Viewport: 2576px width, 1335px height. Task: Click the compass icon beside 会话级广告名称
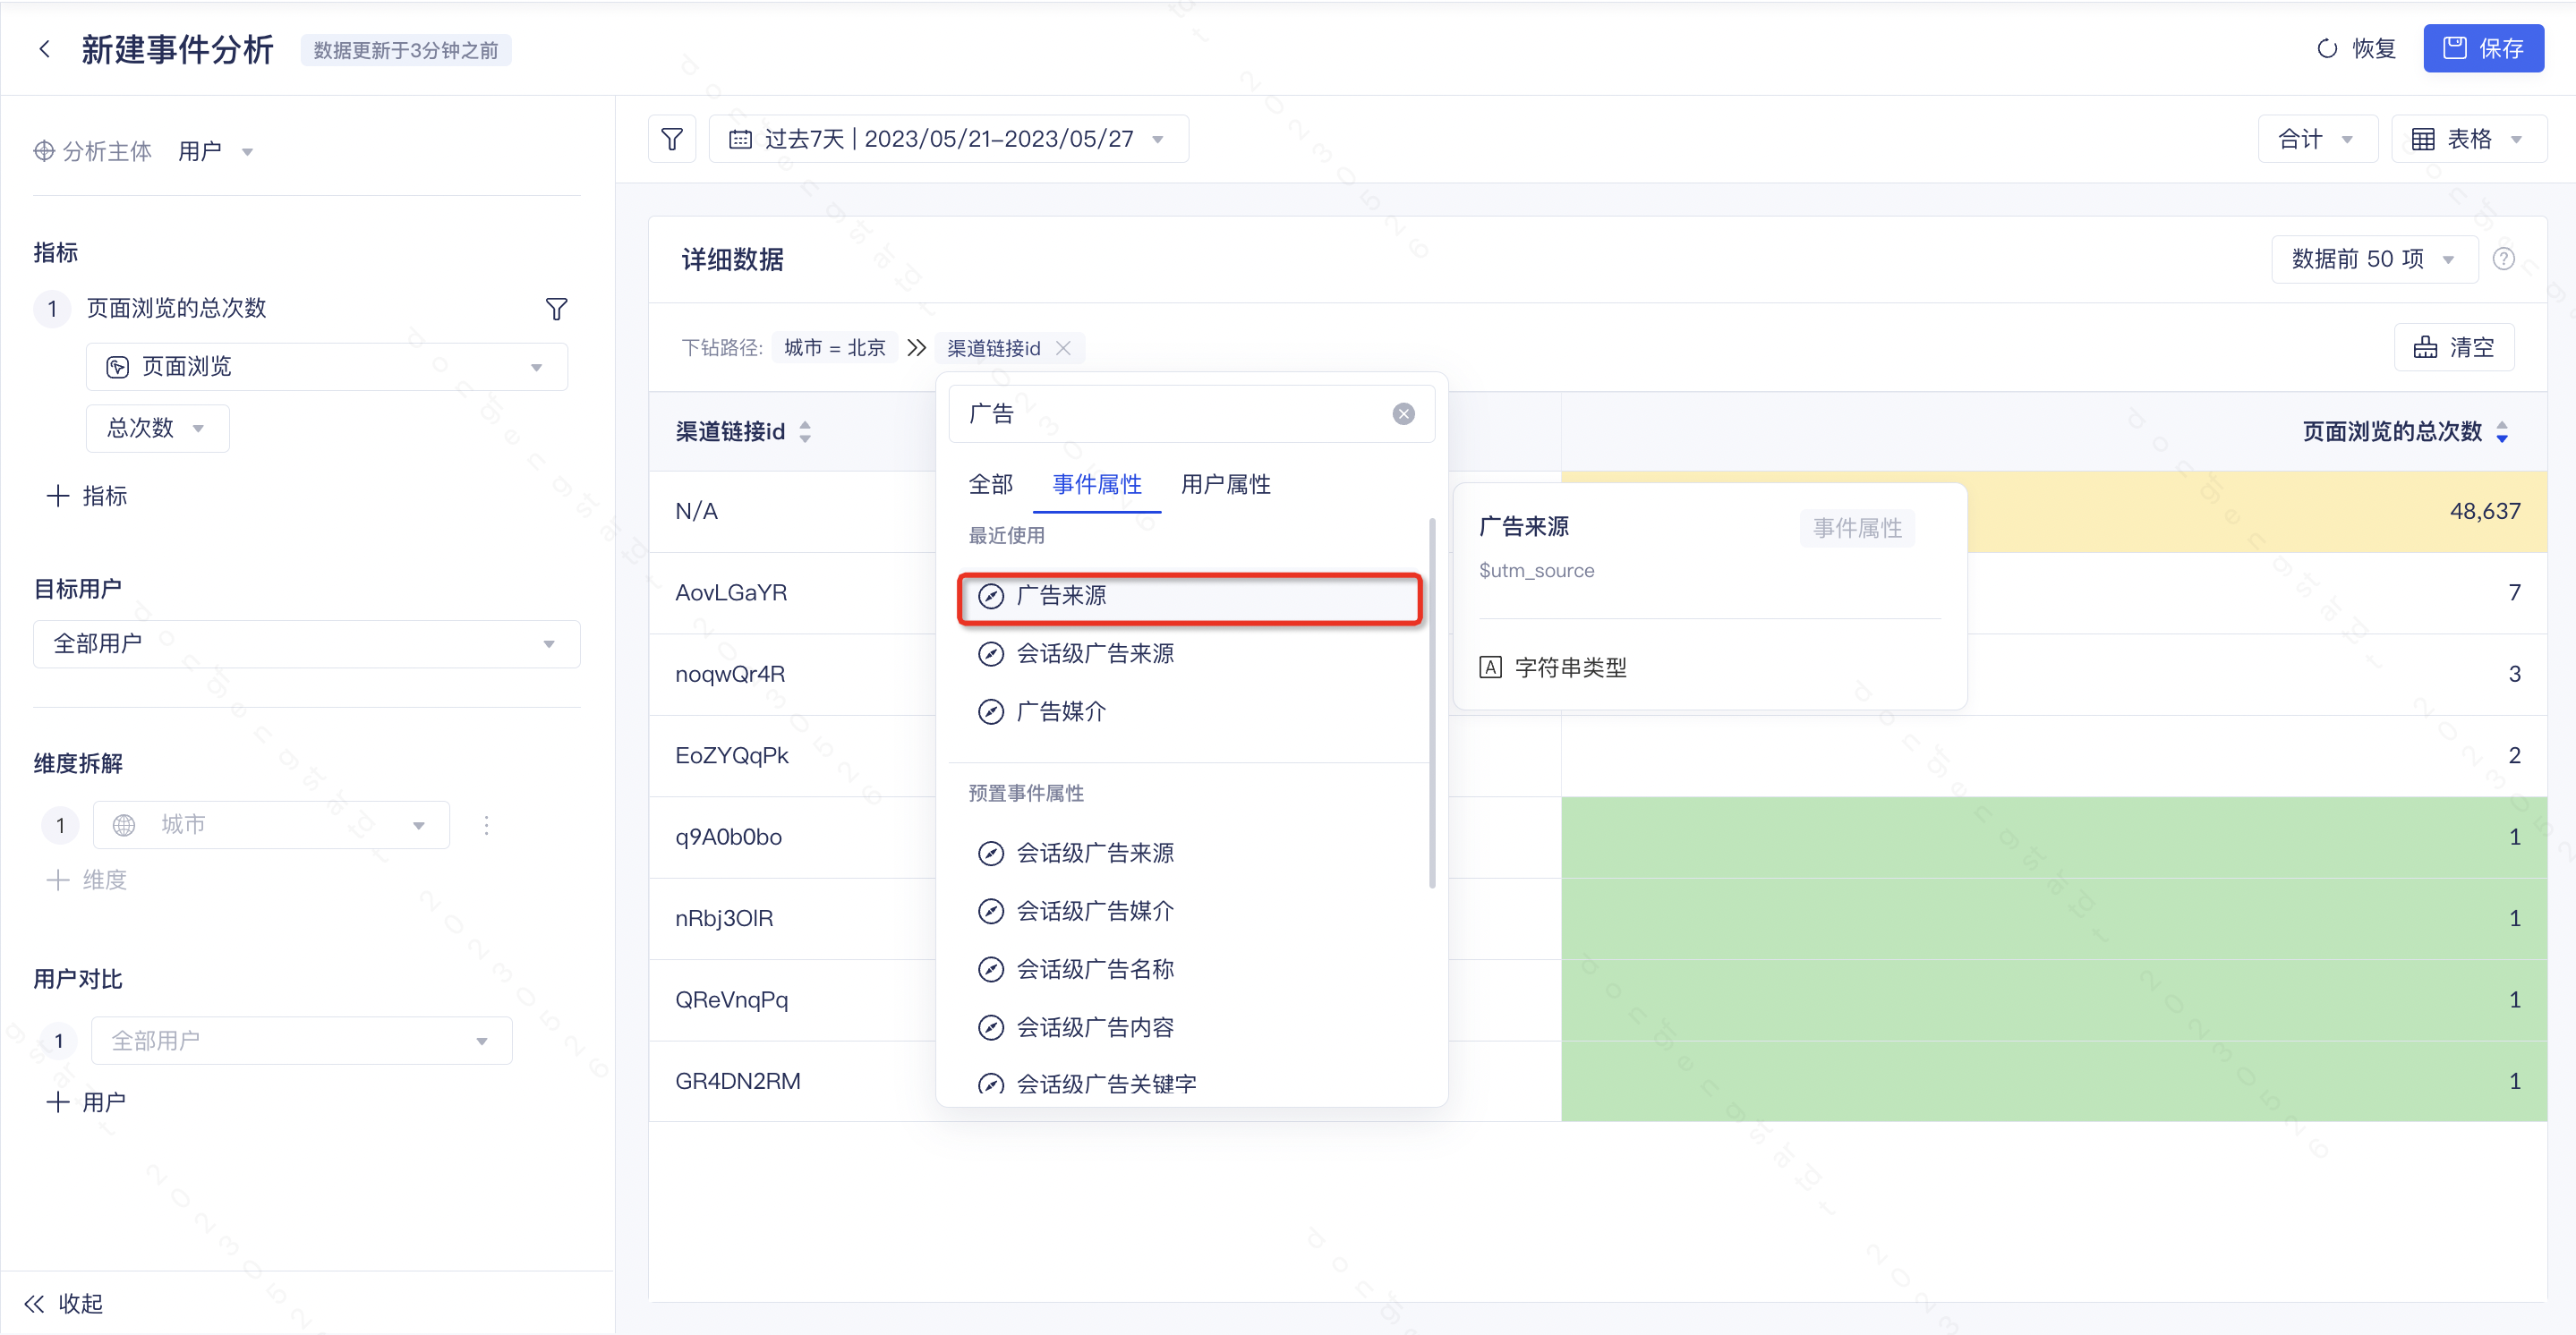[x=990, y=969]
